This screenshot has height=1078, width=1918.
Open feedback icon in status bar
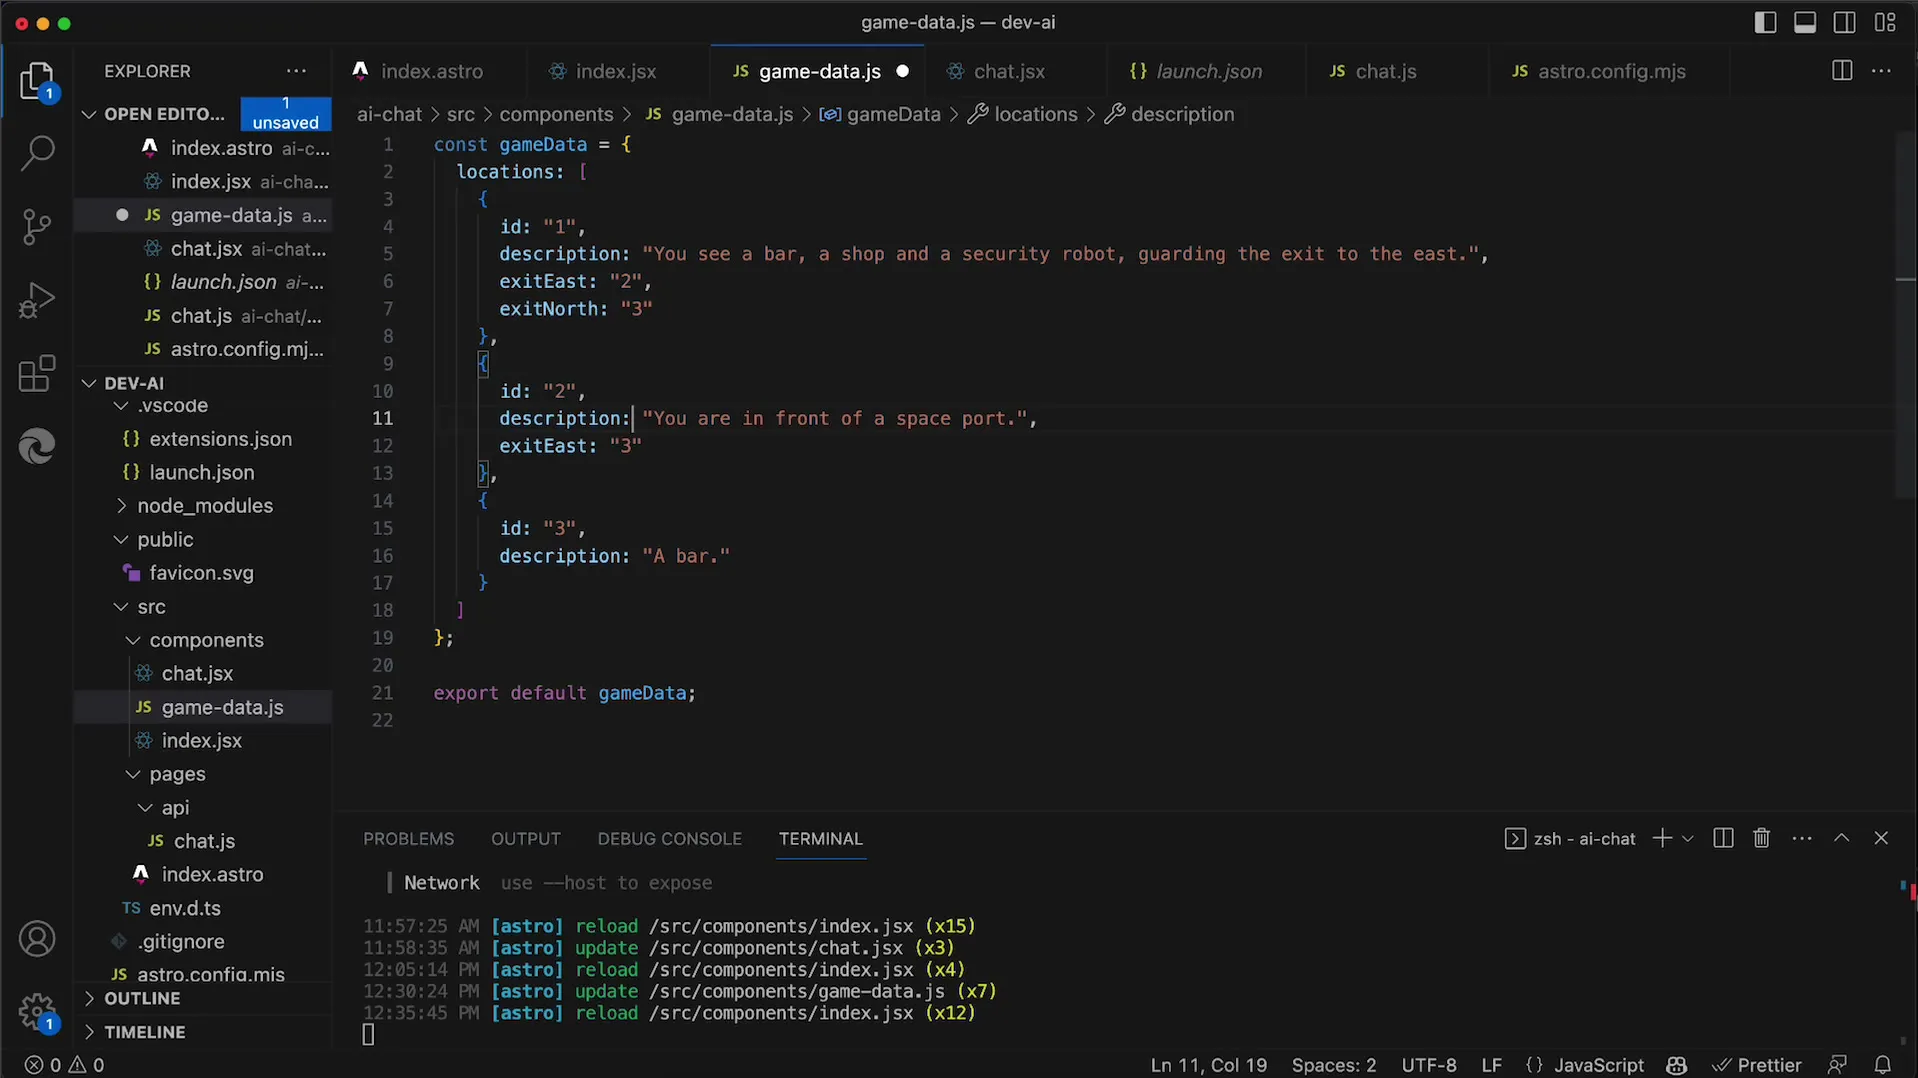(1837, 1065)
